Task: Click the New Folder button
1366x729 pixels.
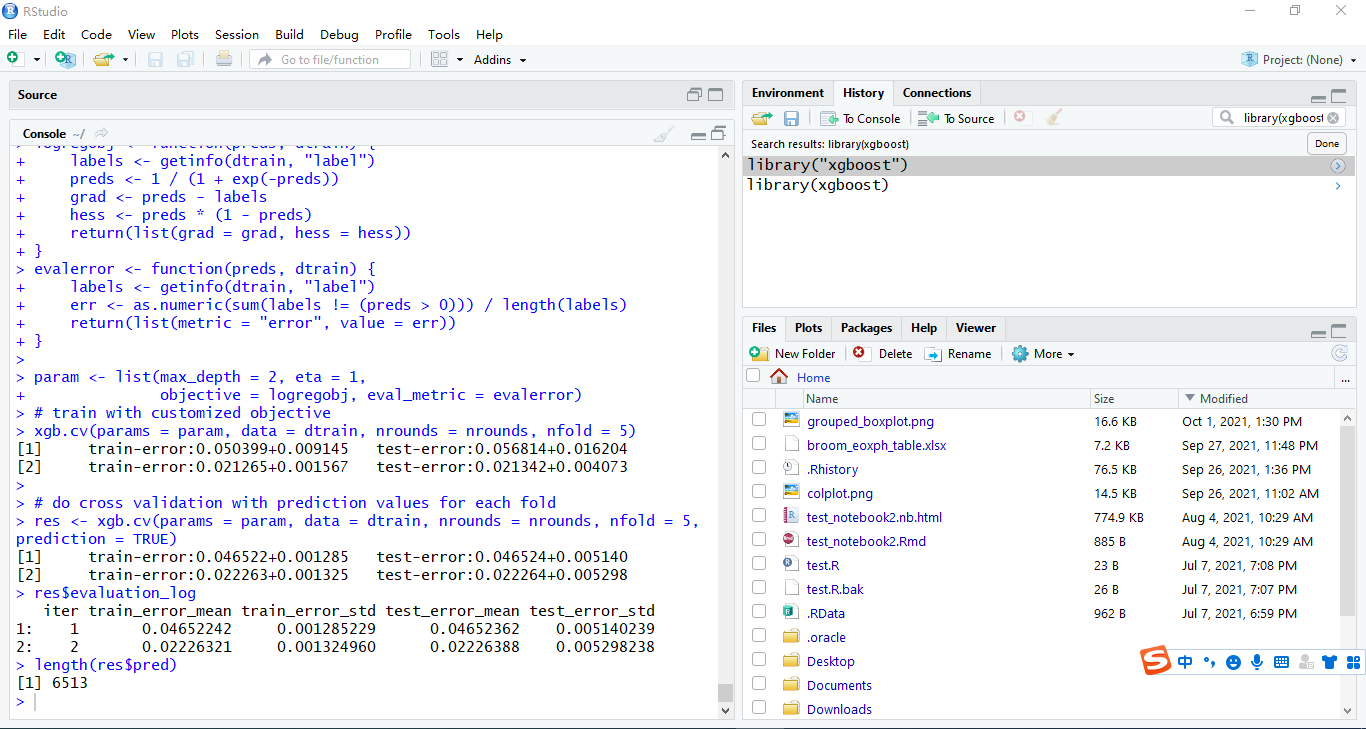Action: 793,353
